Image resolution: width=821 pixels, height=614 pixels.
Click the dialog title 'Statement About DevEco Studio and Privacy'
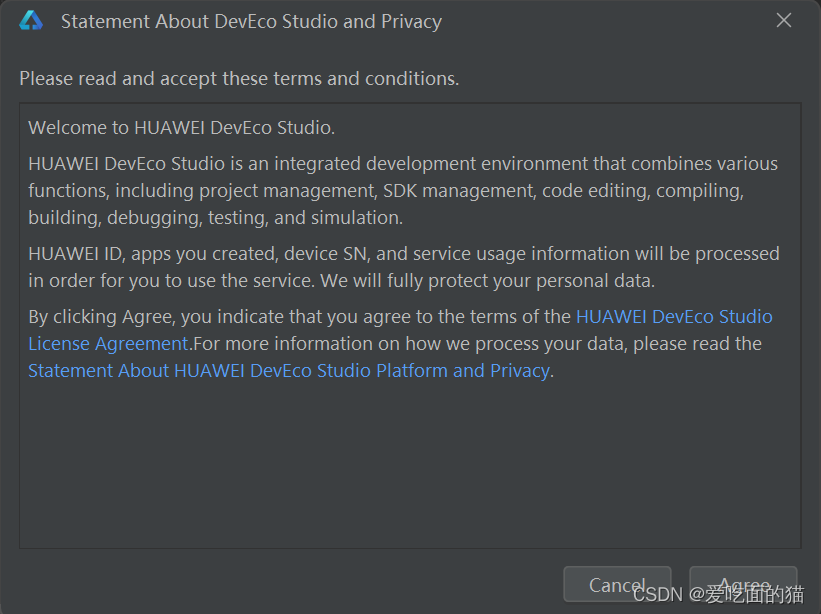pos(251,21)
